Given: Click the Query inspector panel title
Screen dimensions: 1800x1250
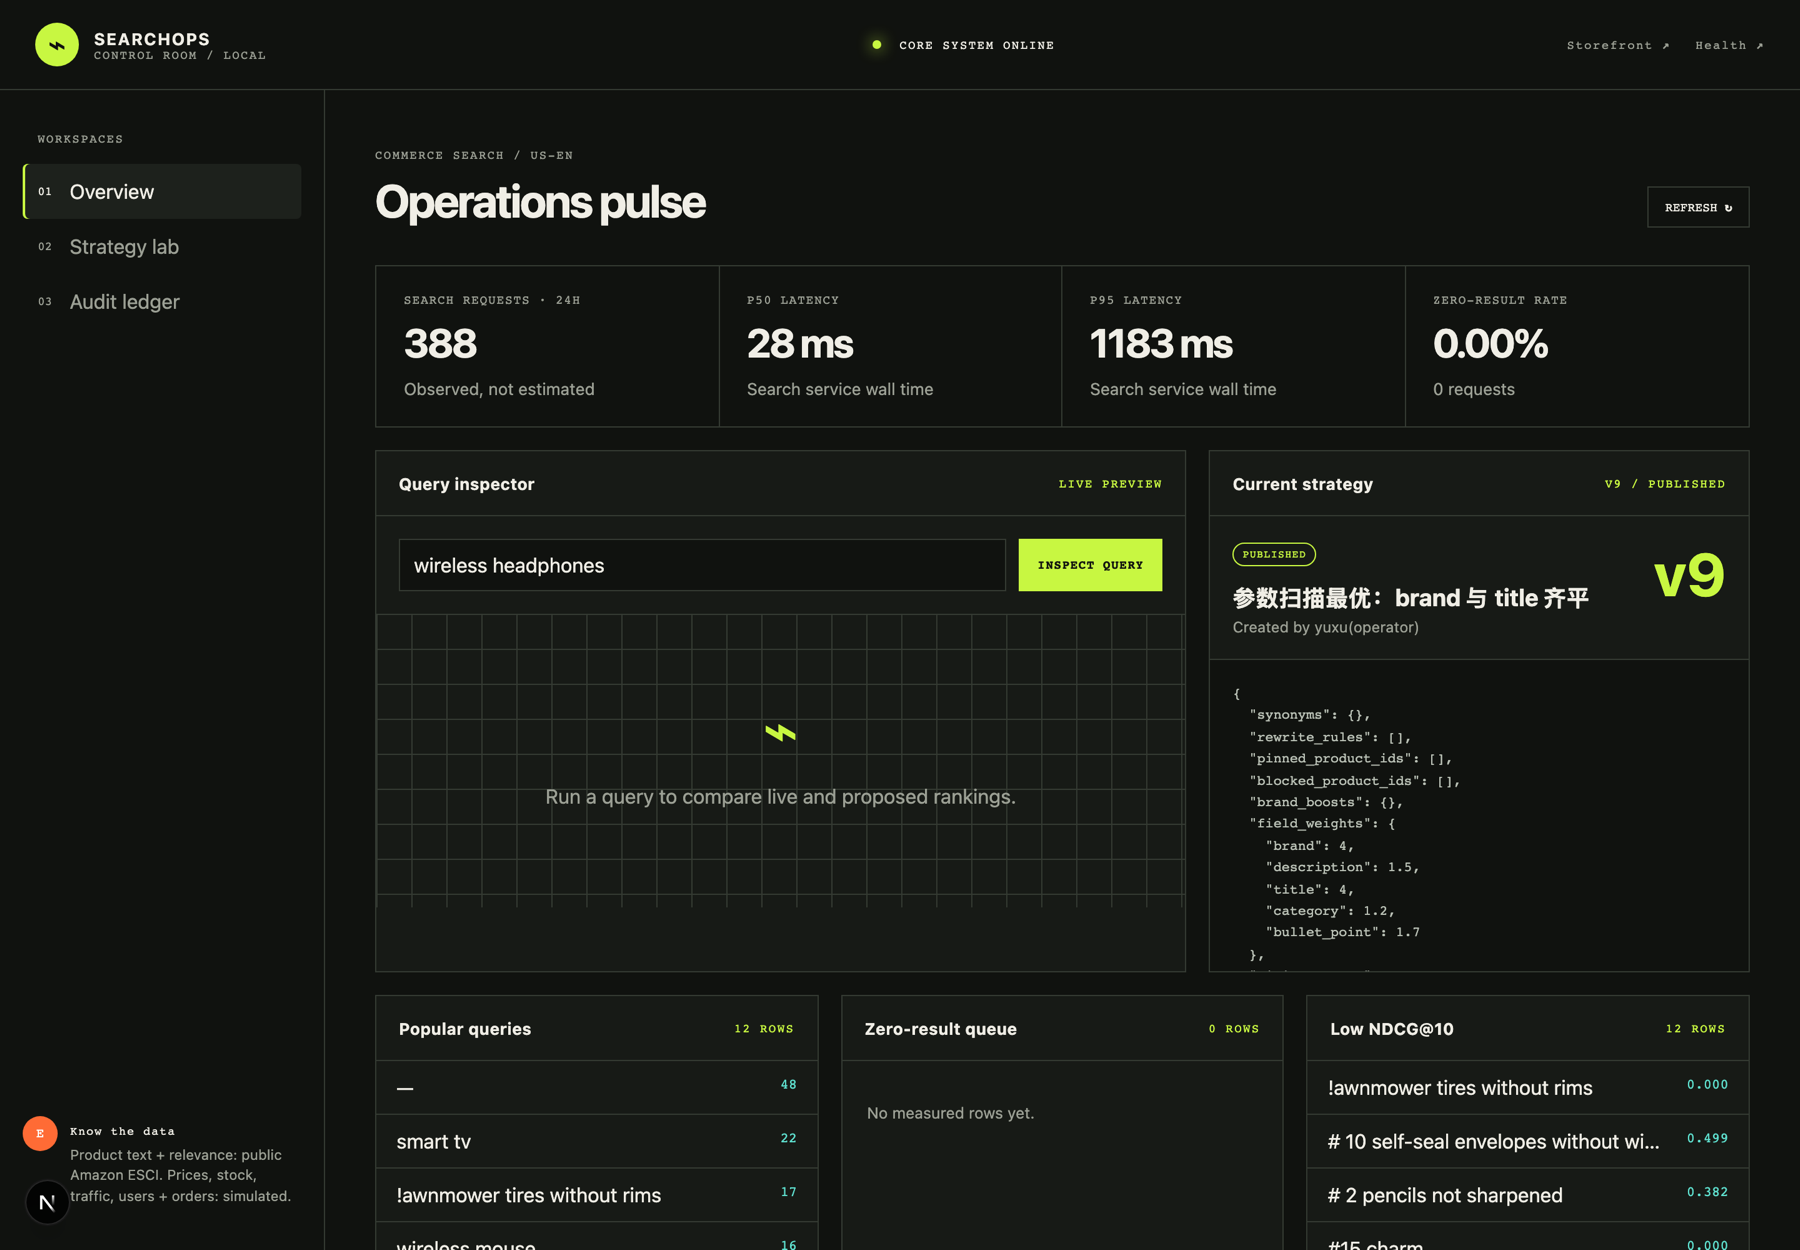Looking at the screenshot, I should tap(466, 484).
